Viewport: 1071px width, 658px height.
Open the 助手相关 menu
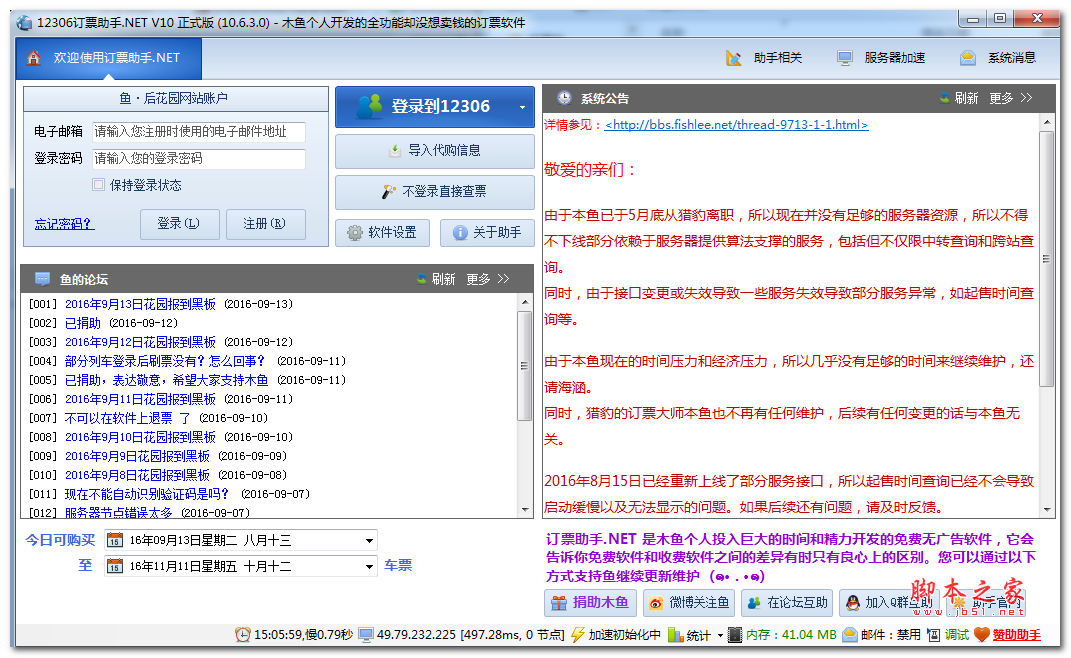click(764, 58)
